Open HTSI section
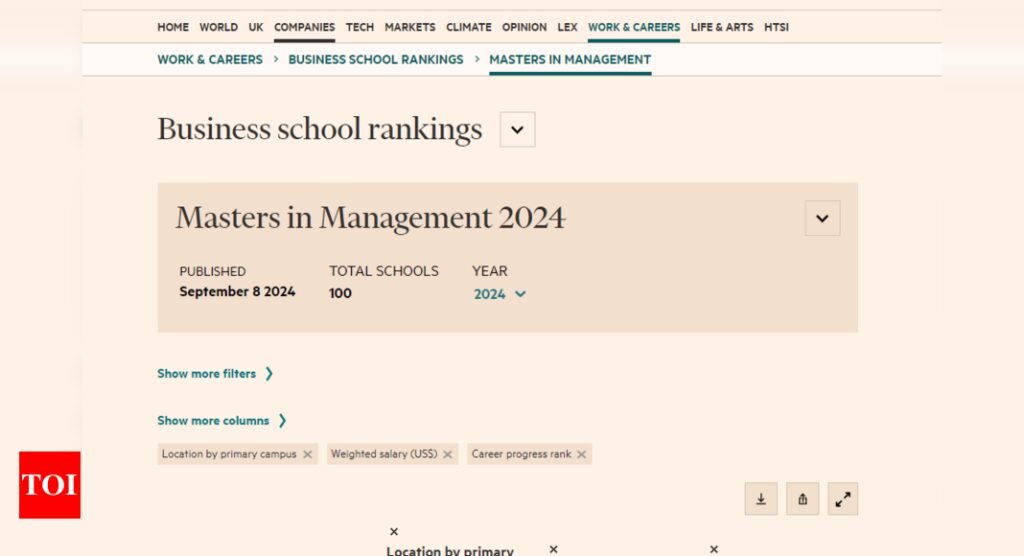Screen dimensions: 1024x556 click(x=776, y=27)
